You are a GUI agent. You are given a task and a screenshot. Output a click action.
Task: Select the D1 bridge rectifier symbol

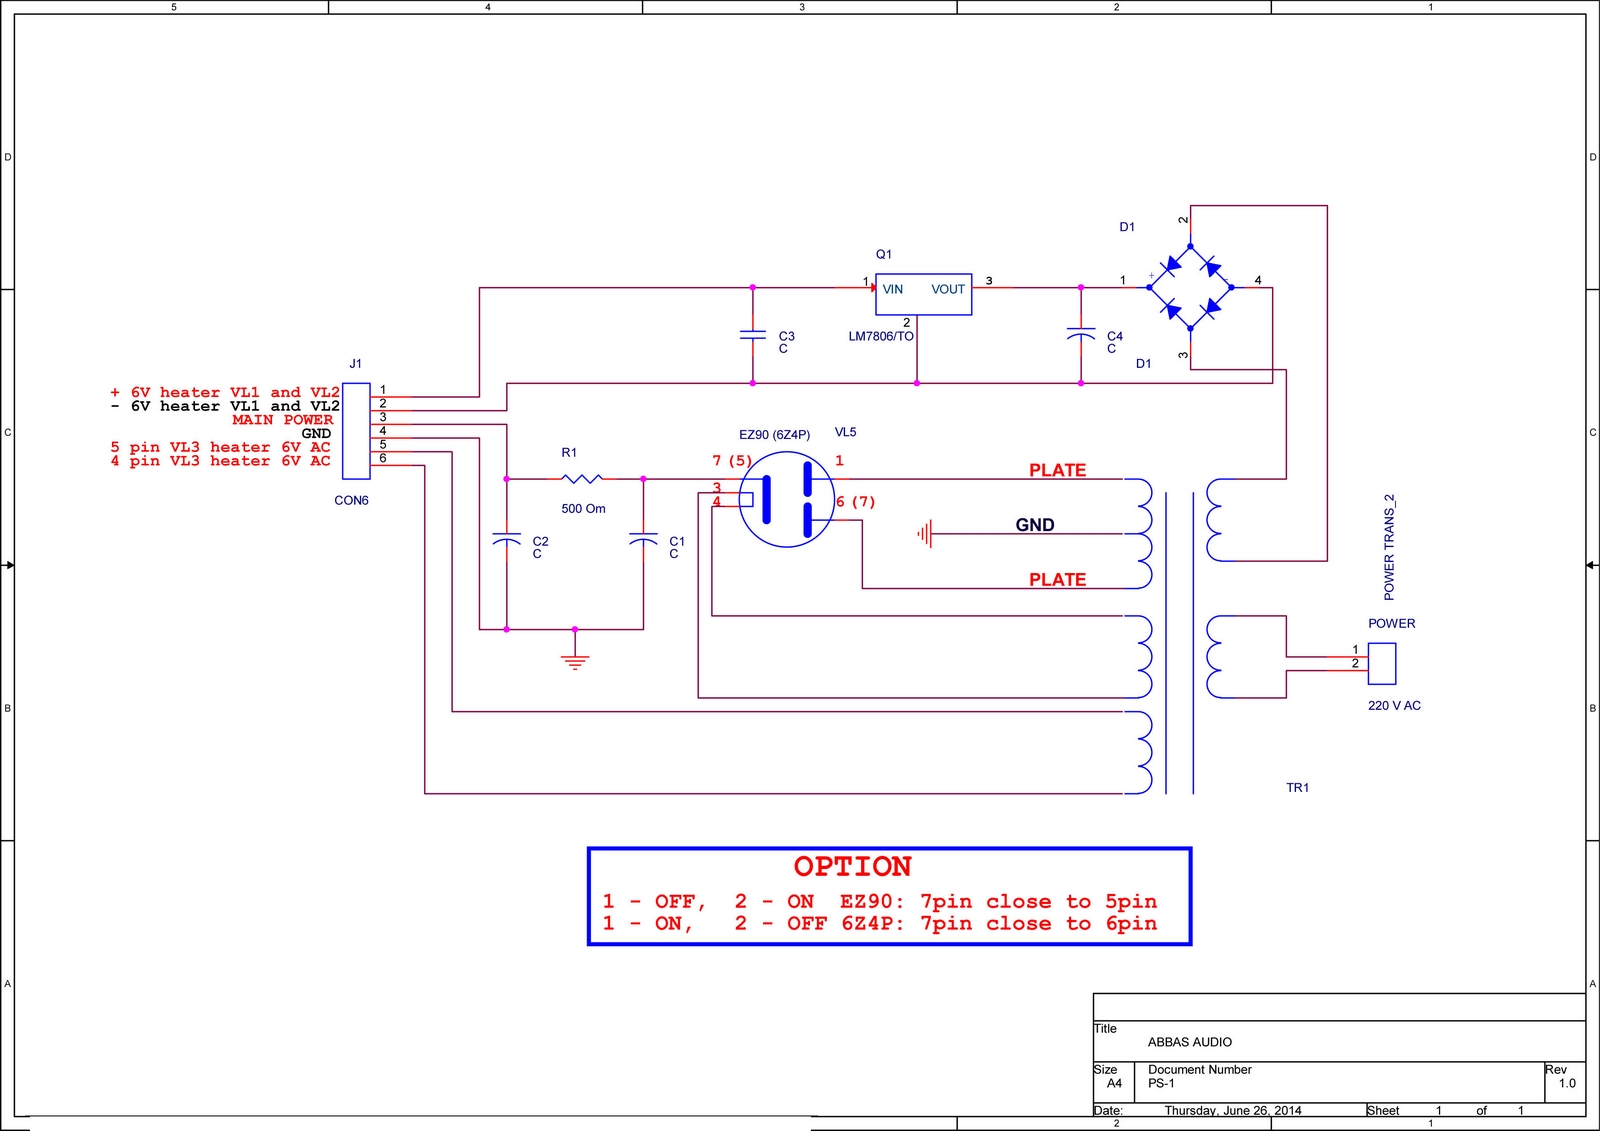coord(1190,287)
